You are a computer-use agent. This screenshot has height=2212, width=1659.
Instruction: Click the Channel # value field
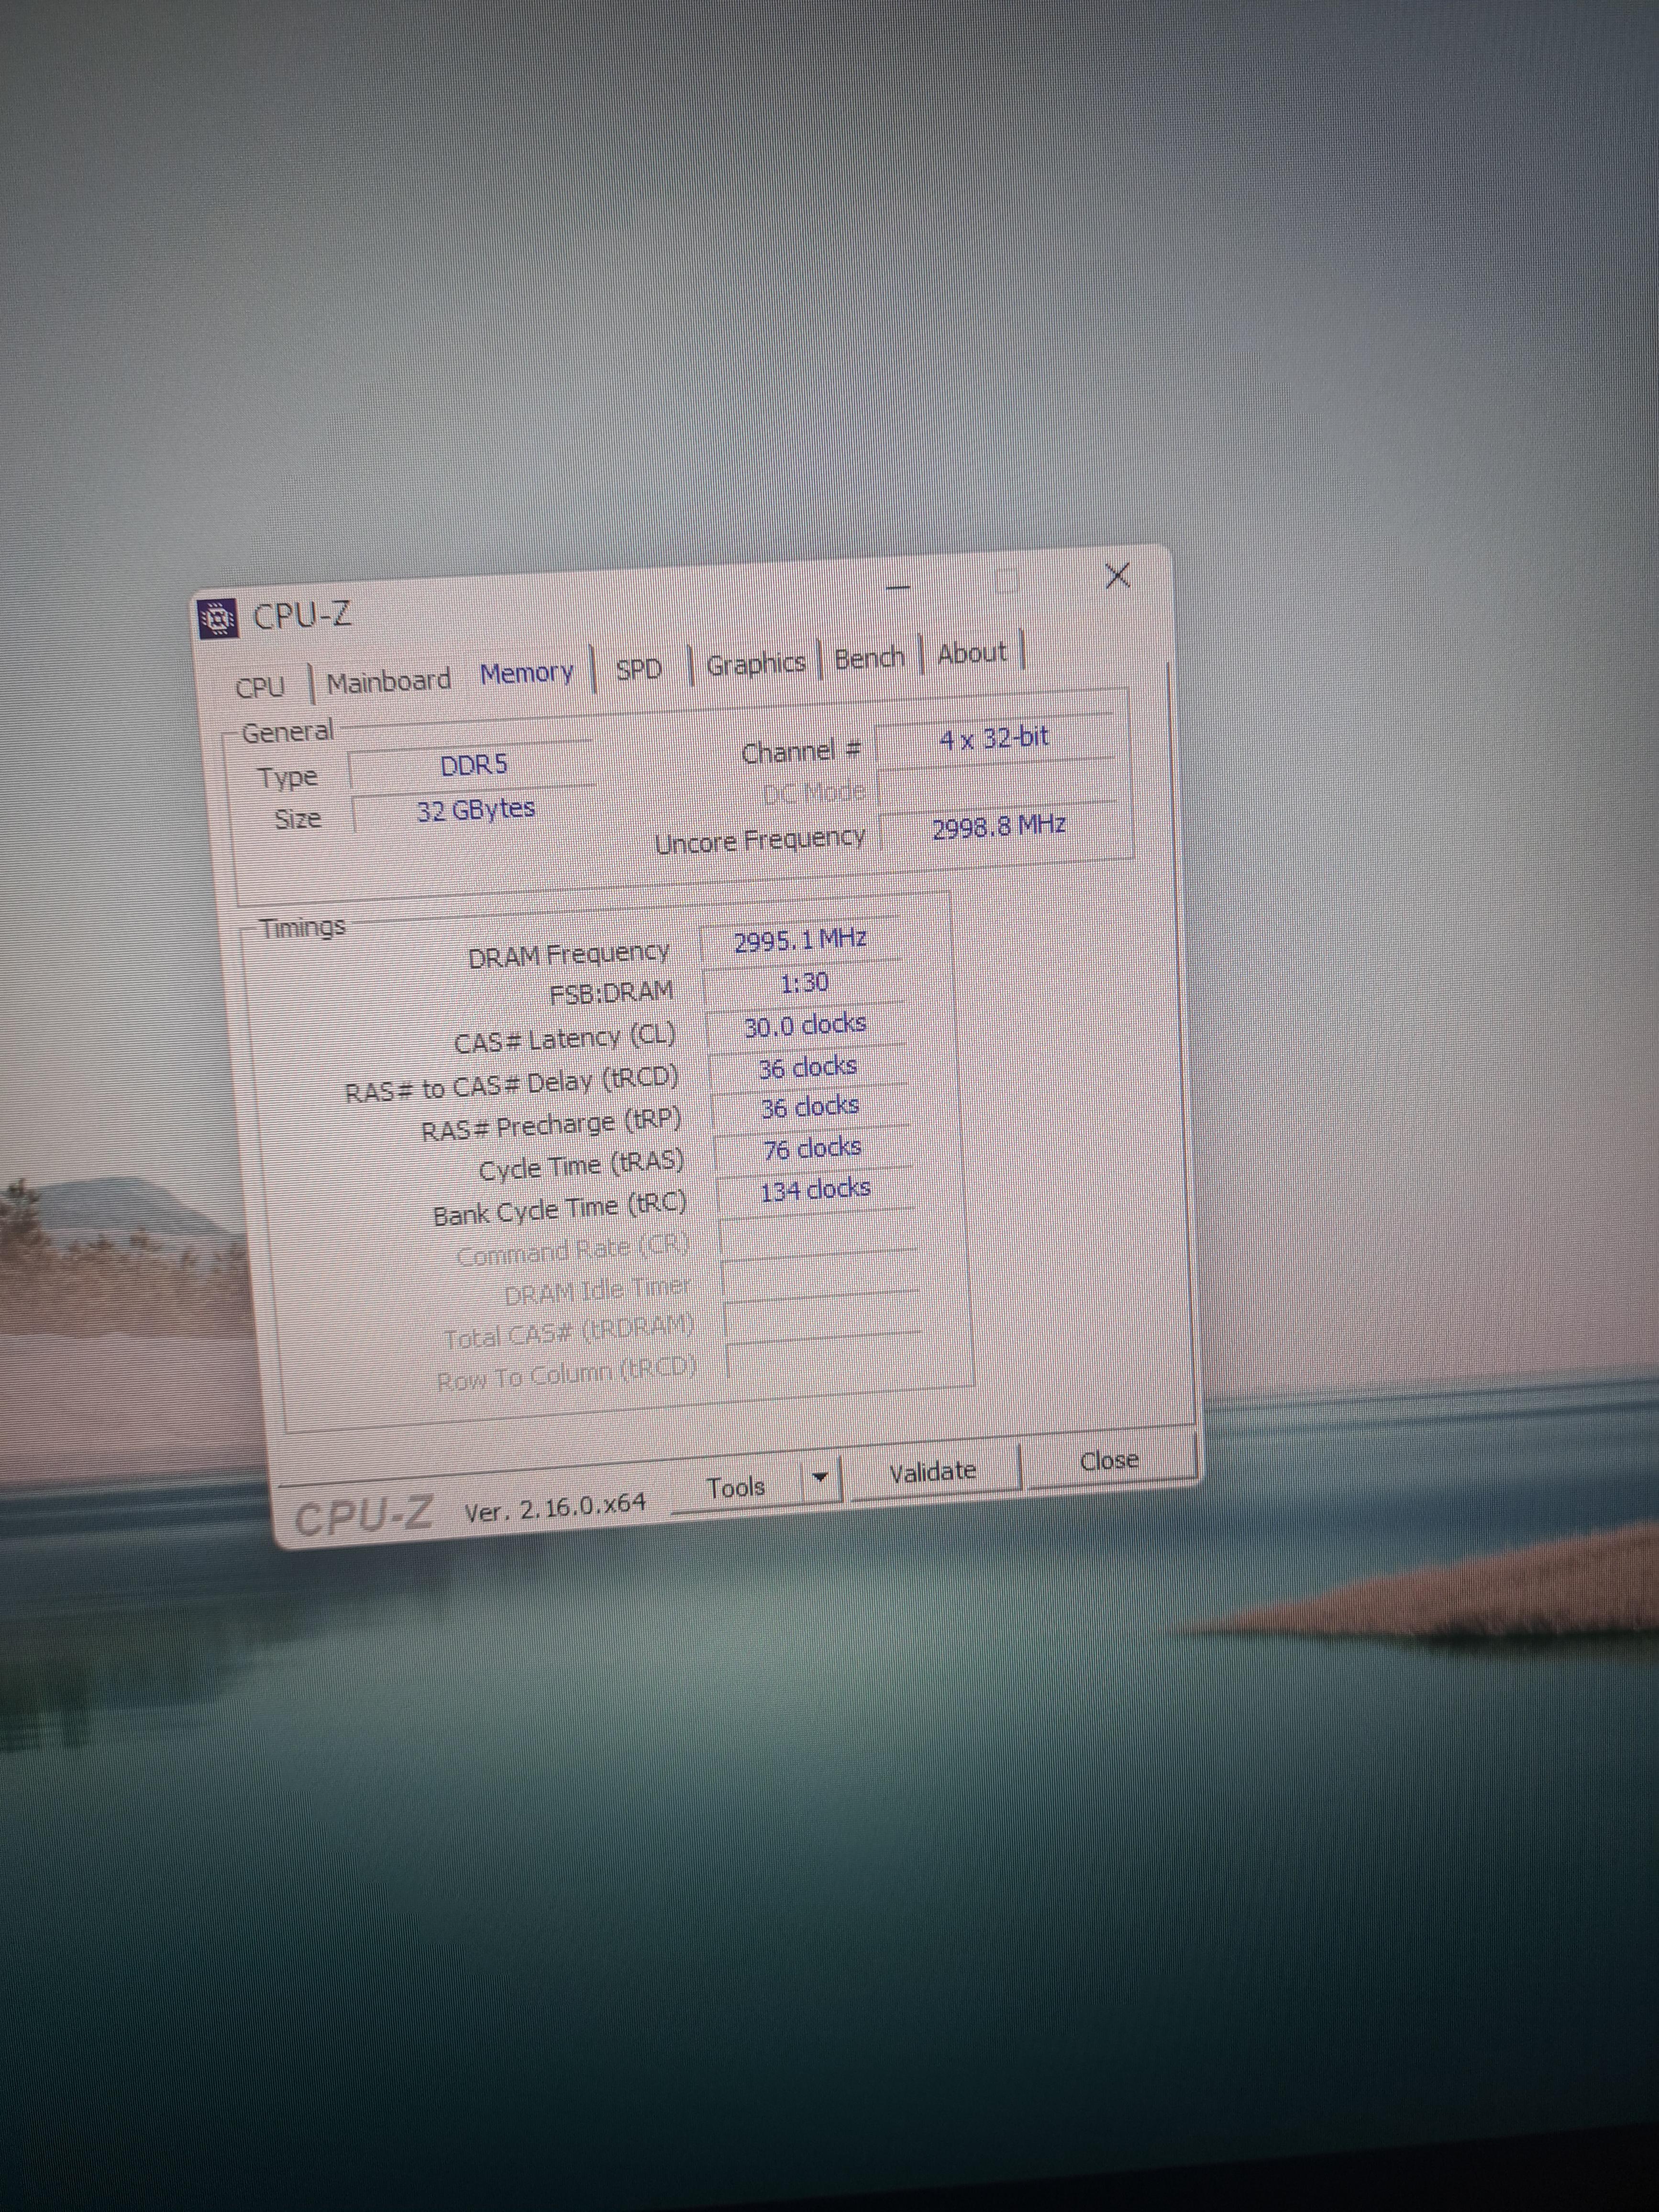pos(994,739)
